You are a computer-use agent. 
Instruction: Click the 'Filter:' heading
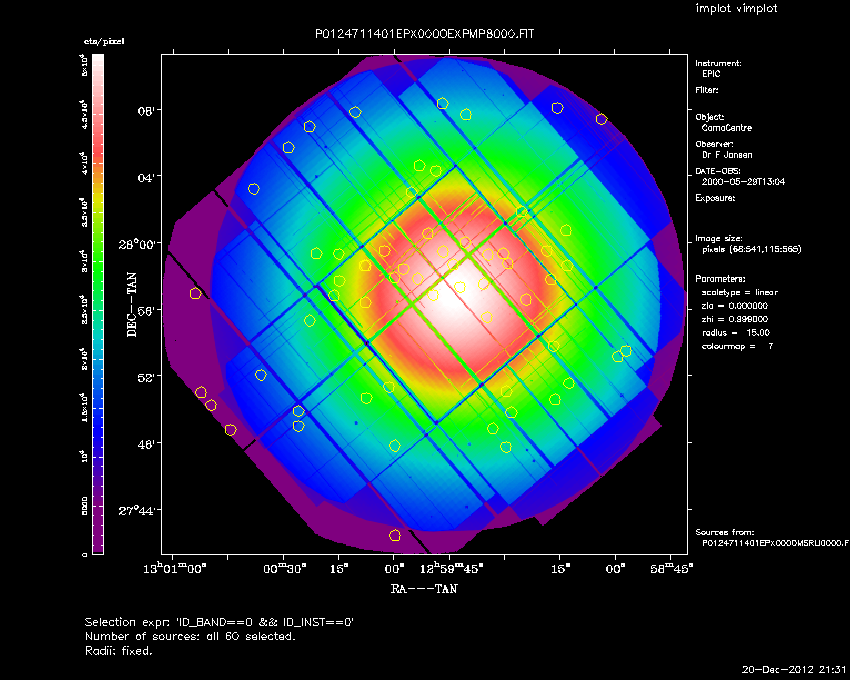tap(707, 90)
